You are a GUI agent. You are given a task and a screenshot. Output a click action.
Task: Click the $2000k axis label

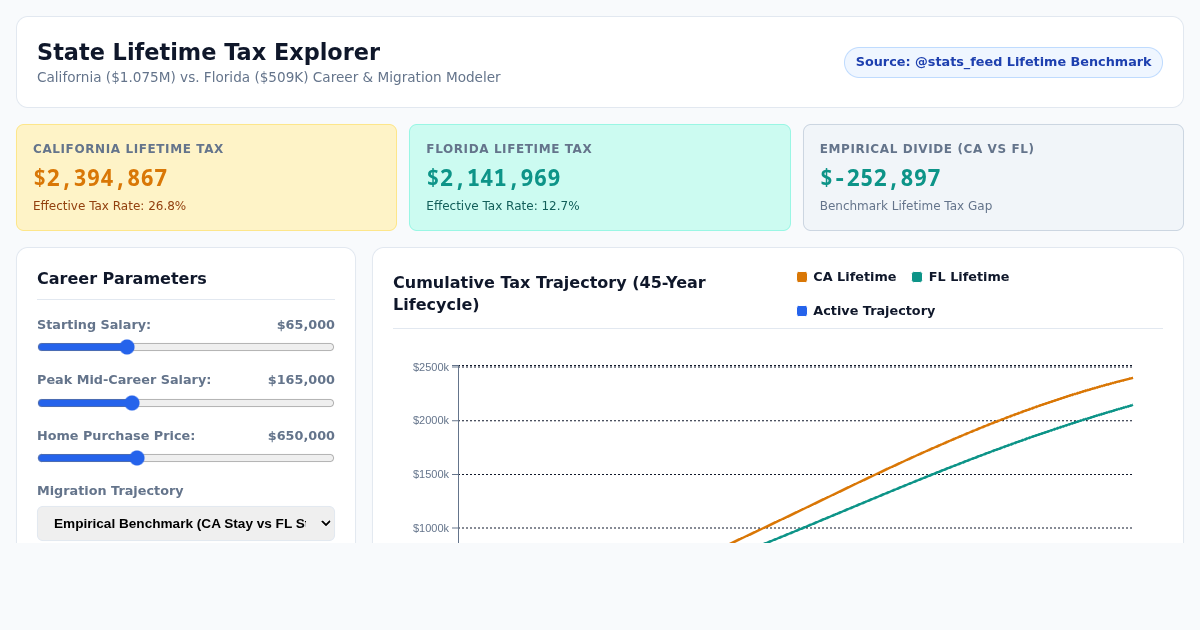click(x=431, y=420)
